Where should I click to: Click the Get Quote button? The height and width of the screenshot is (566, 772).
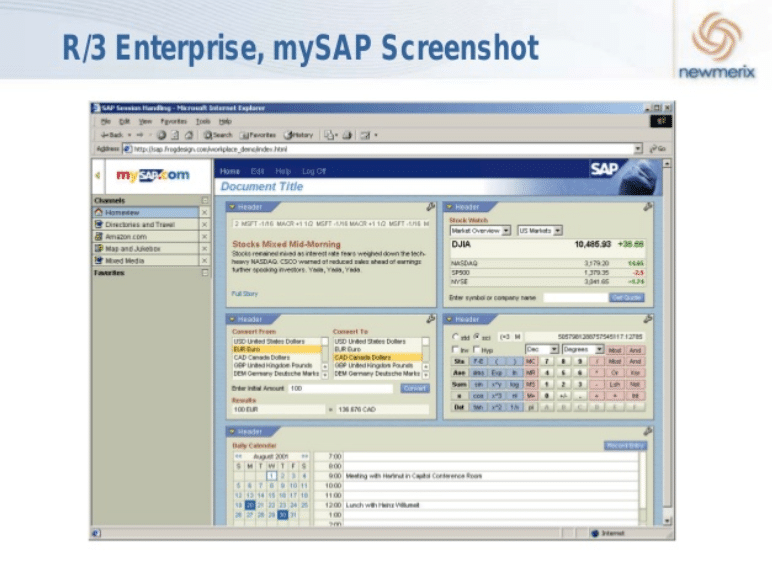point(626,298)
